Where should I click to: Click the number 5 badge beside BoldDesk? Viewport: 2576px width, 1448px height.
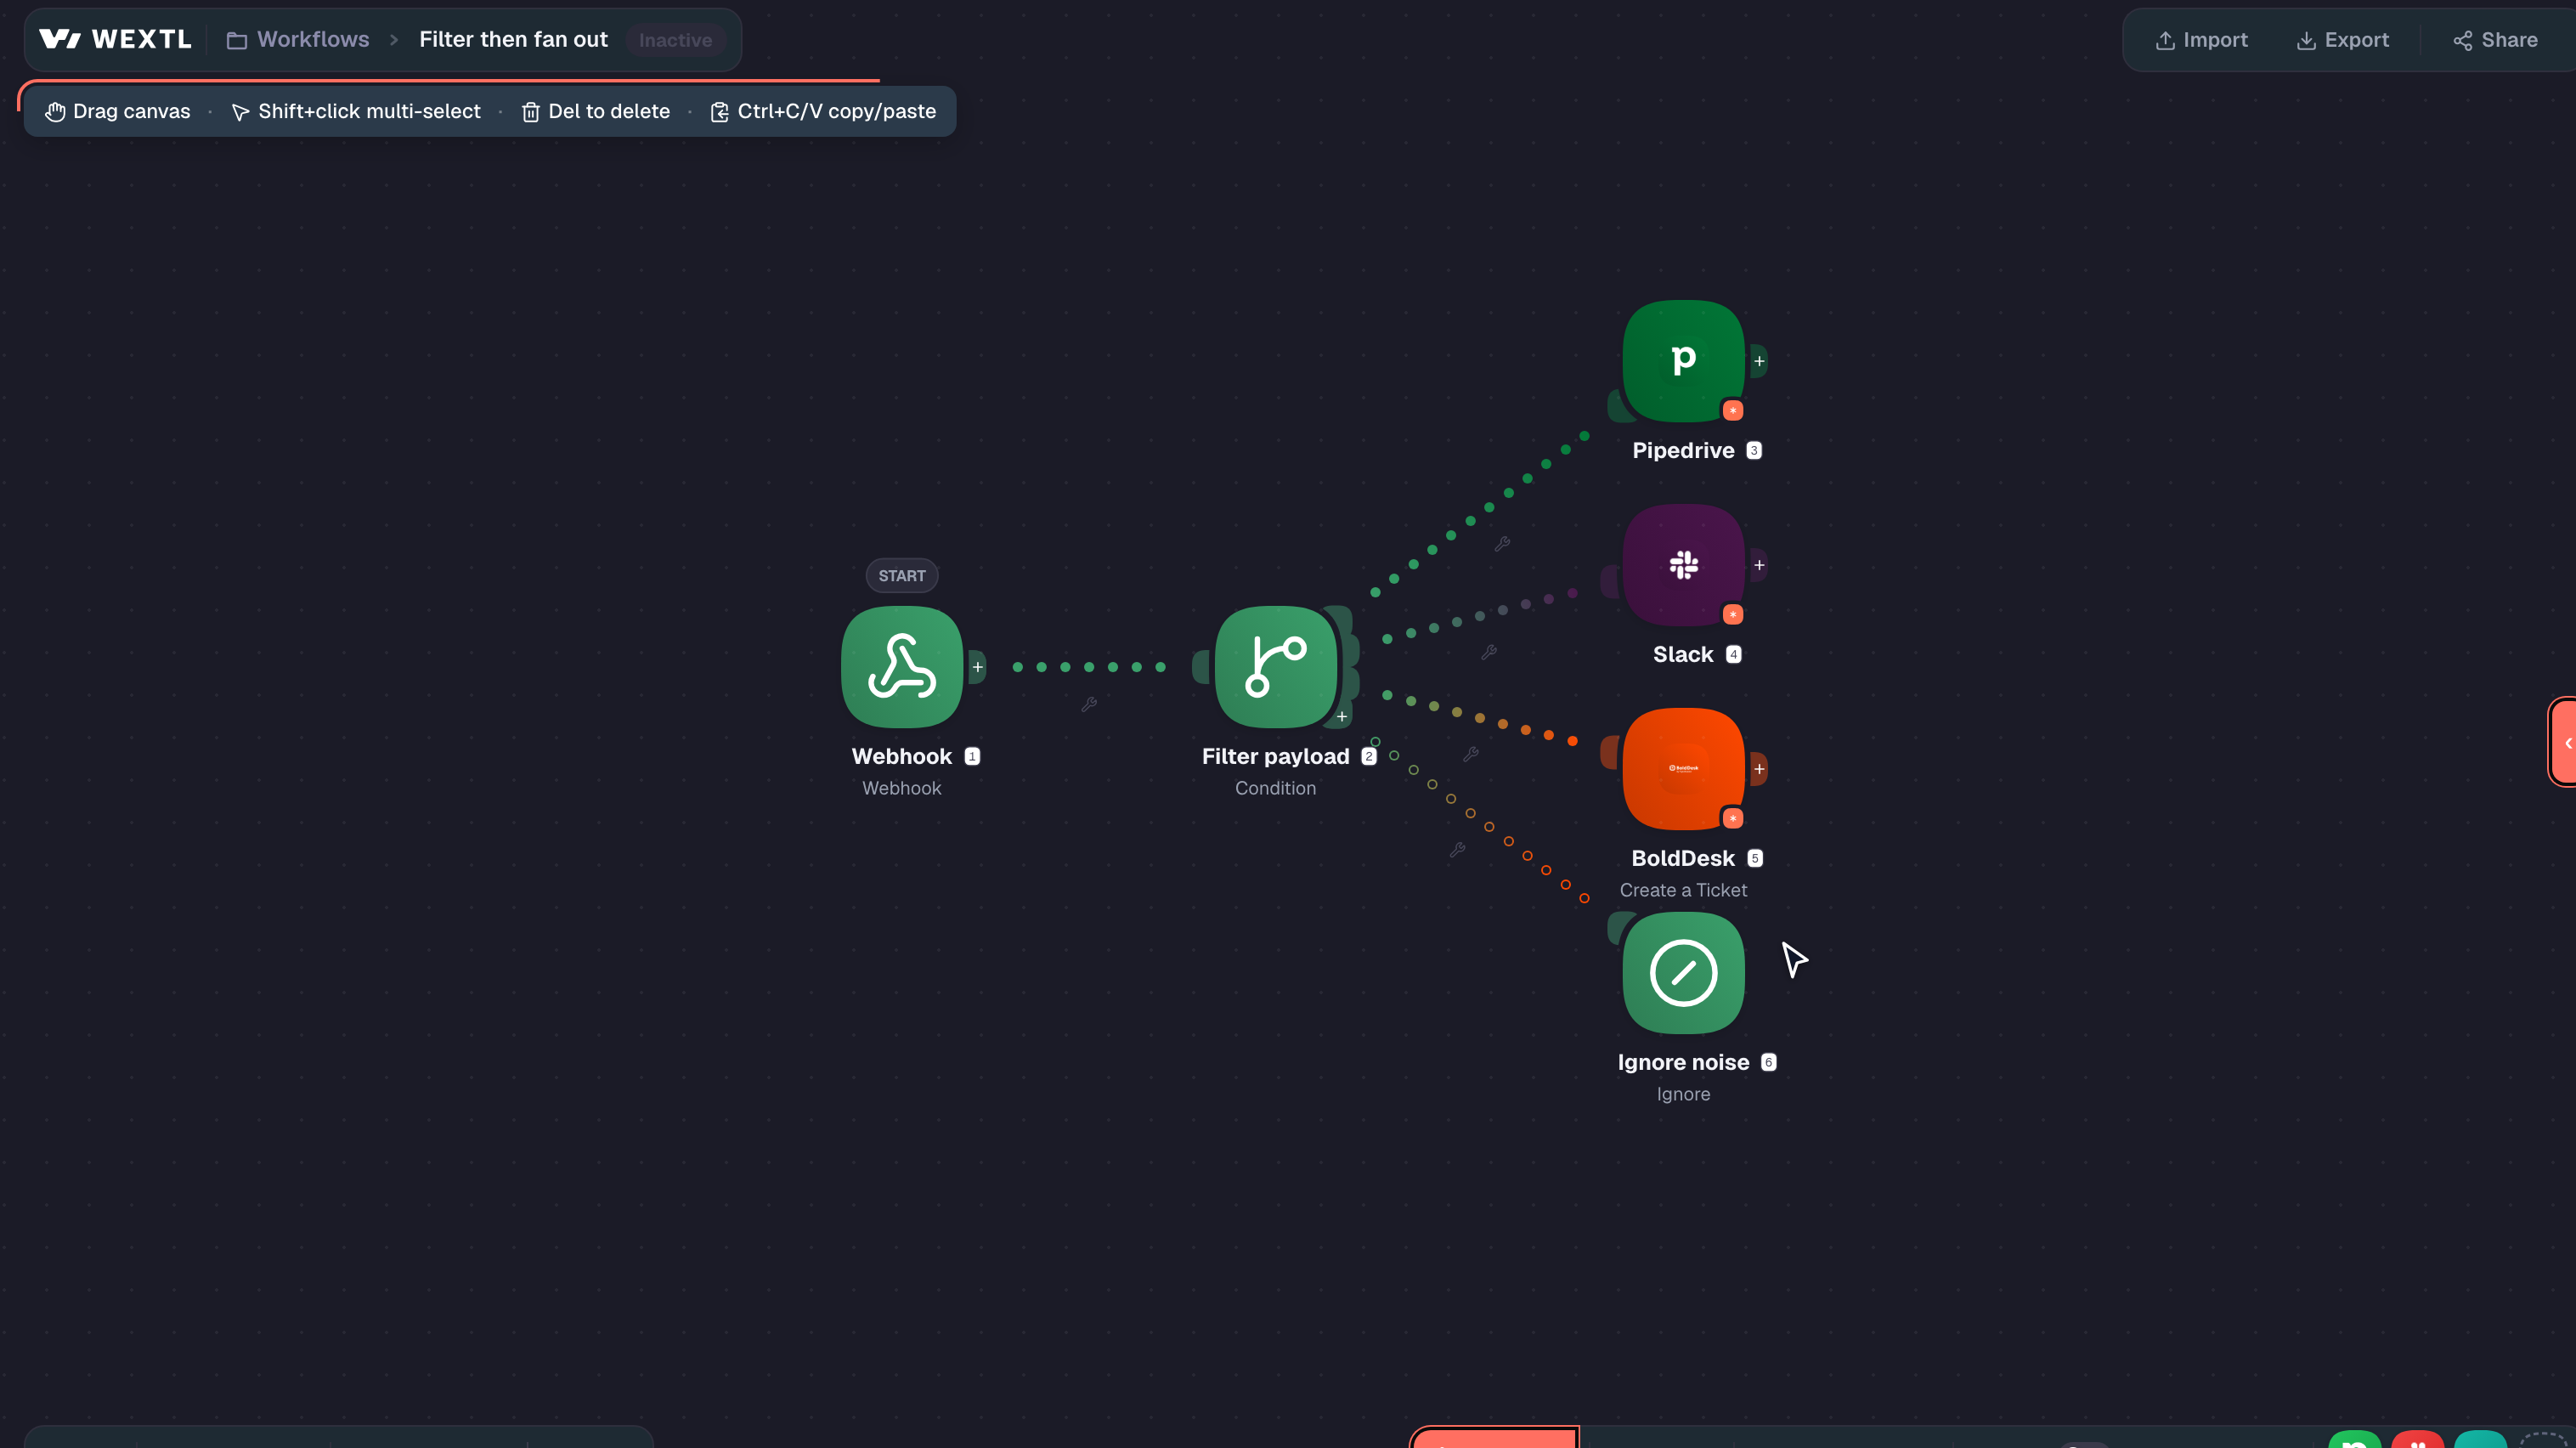pos(1755,858)
